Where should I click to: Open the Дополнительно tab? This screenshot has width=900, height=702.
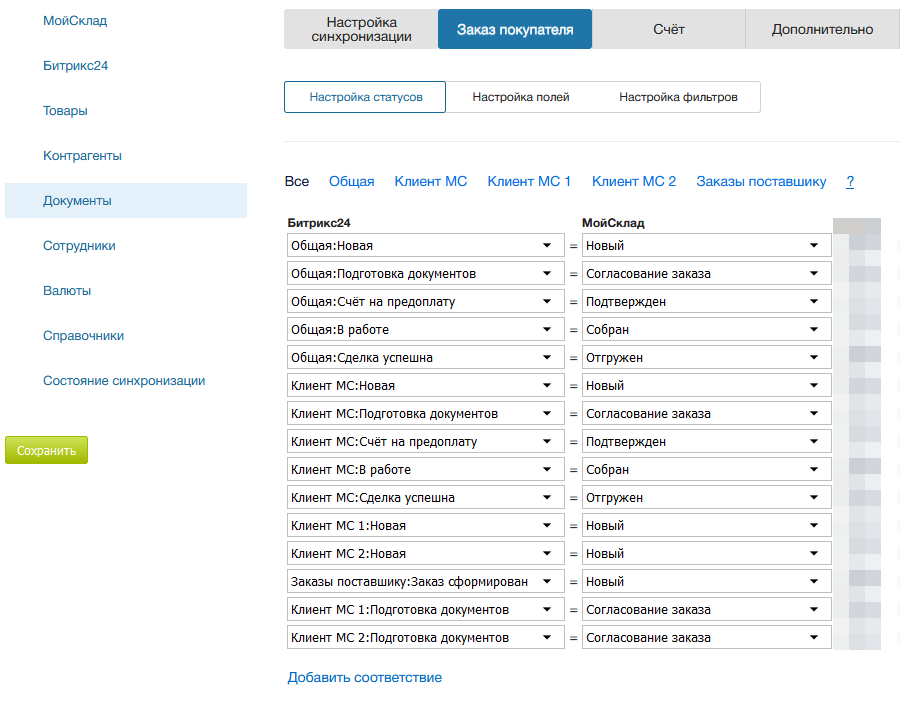tap(822, 30)
